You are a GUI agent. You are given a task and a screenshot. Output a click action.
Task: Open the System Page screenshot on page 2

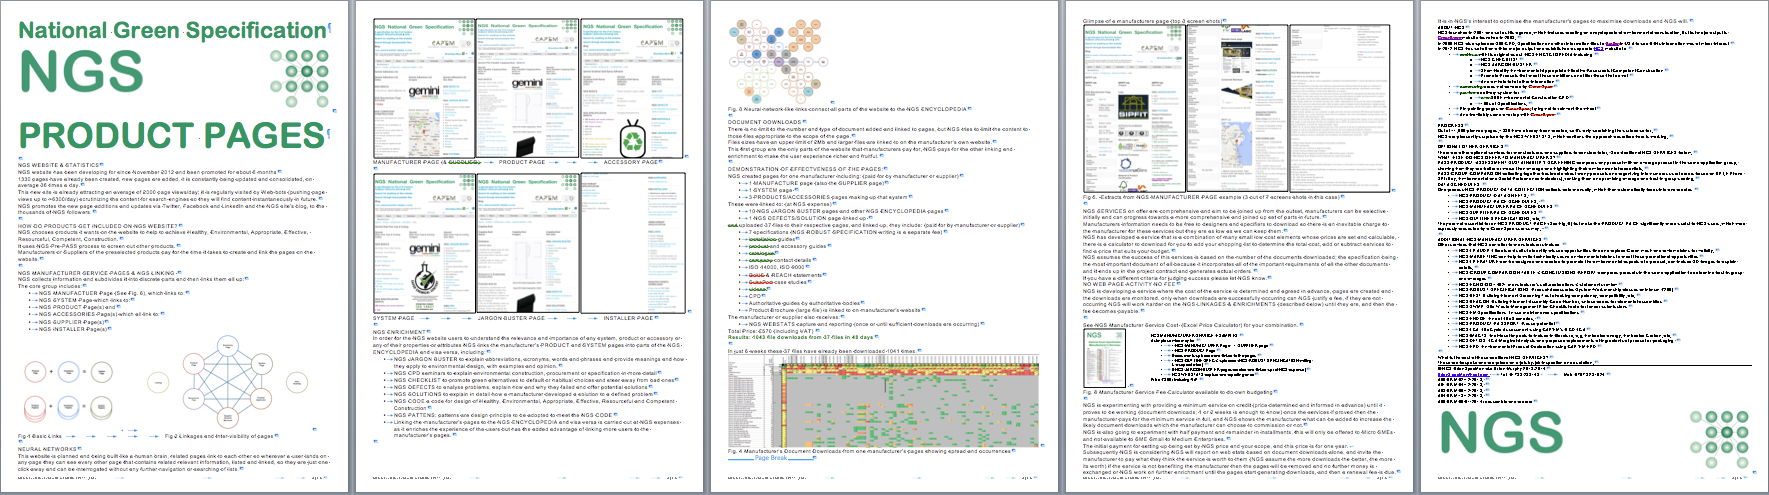point(424,243)
